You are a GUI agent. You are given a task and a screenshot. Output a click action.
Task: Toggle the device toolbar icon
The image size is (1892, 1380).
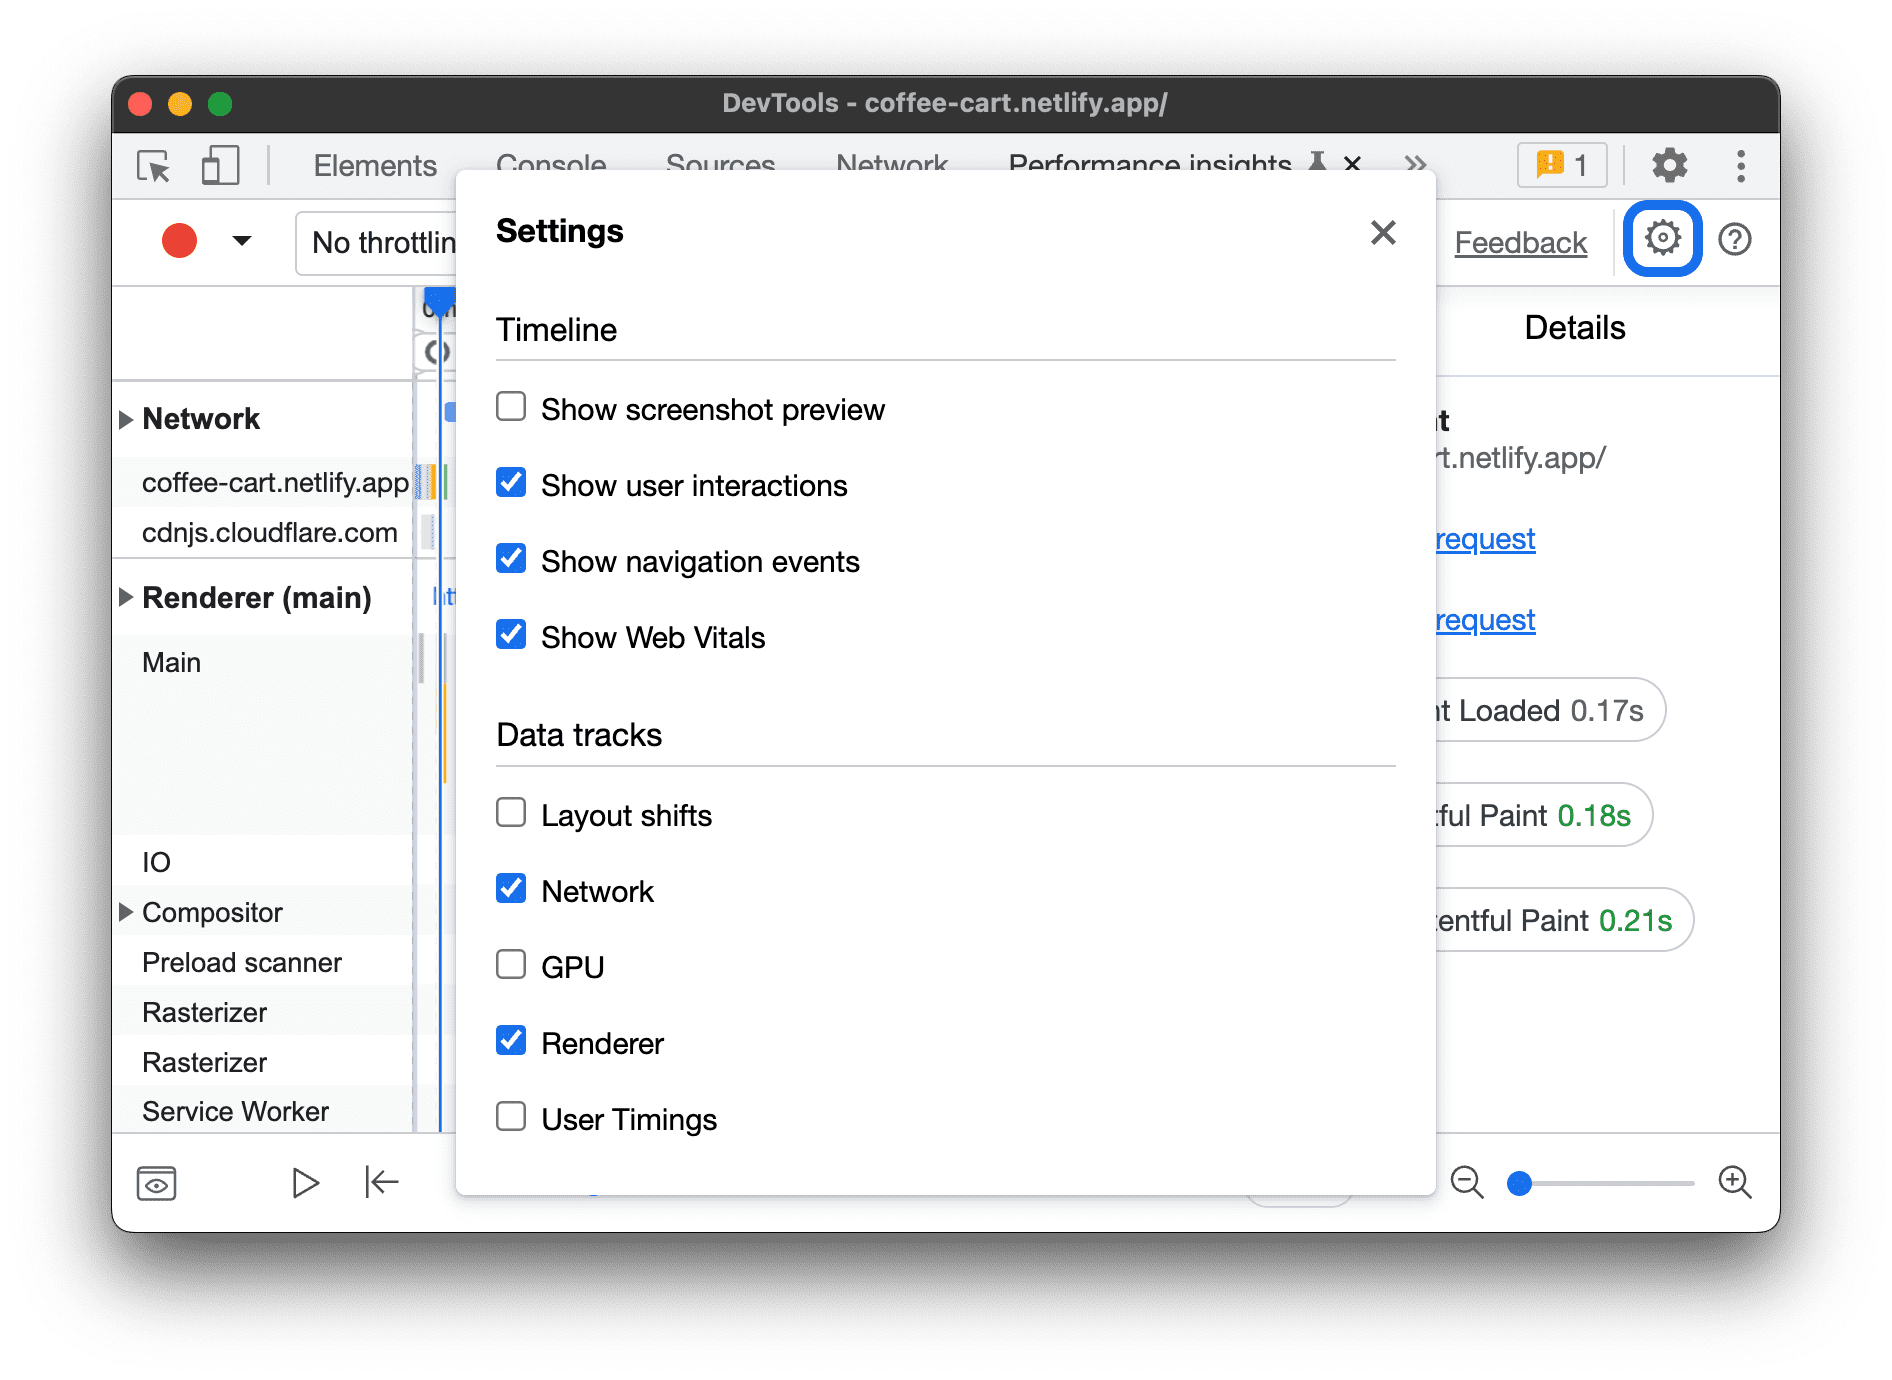click(220, 166)
